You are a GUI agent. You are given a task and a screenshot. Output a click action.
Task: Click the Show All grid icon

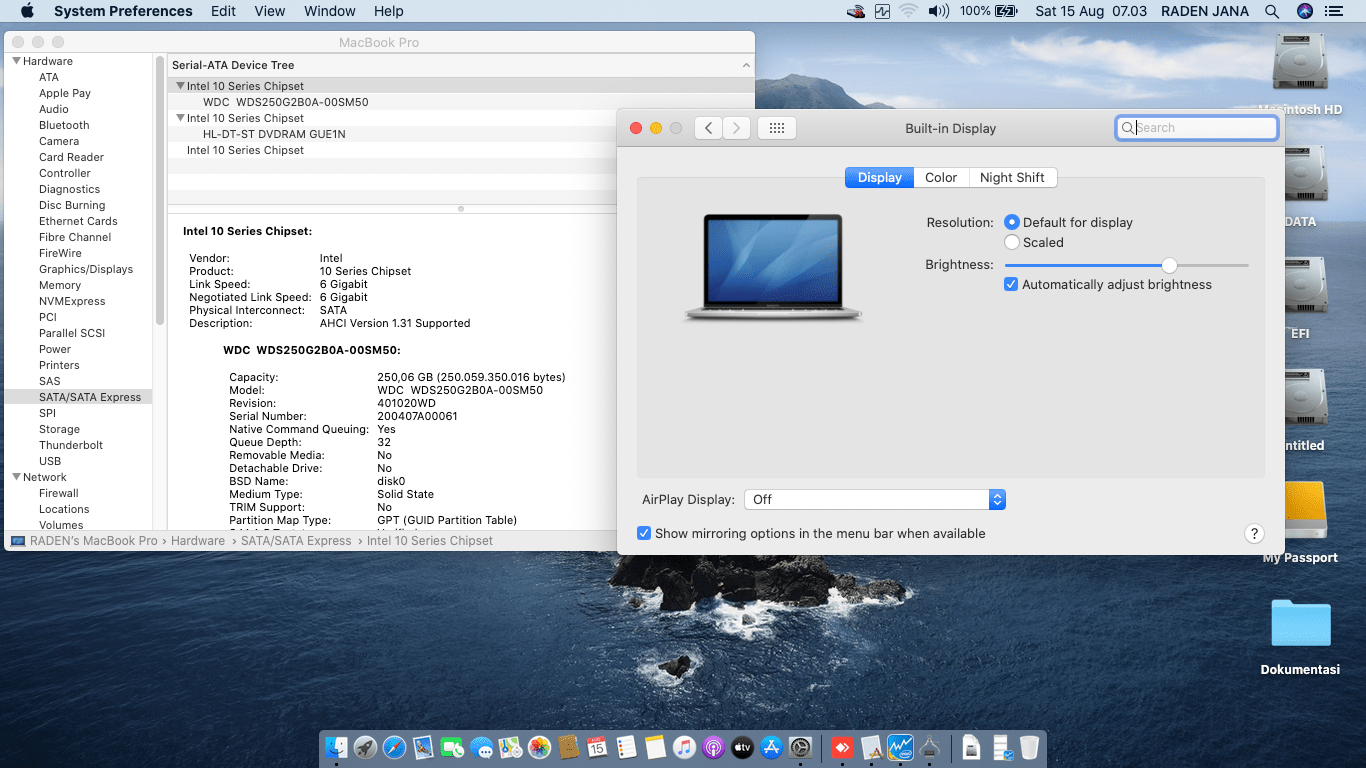click(777, 128)
